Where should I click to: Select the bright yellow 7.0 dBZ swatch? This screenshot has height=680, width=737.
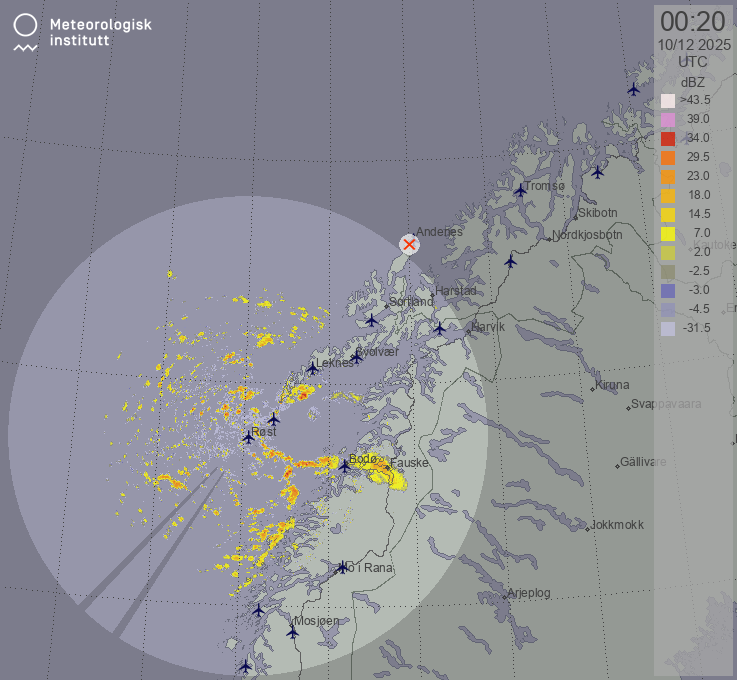coord(668,233)
